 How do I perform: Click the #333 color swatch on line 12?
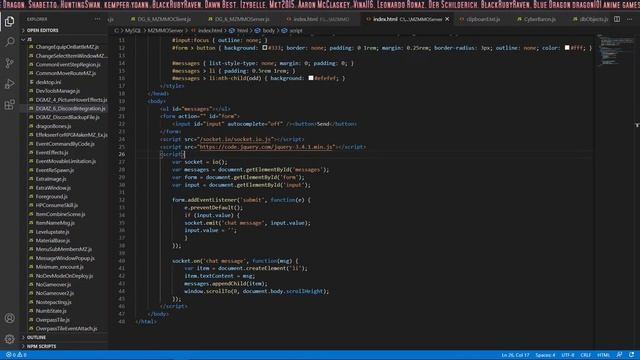[264, 48]
